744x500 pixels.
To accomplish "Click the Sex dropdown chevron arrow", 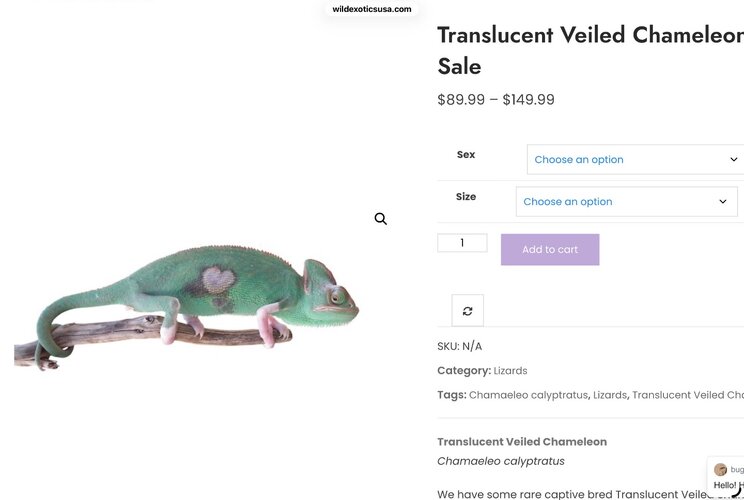I will 734,159.
